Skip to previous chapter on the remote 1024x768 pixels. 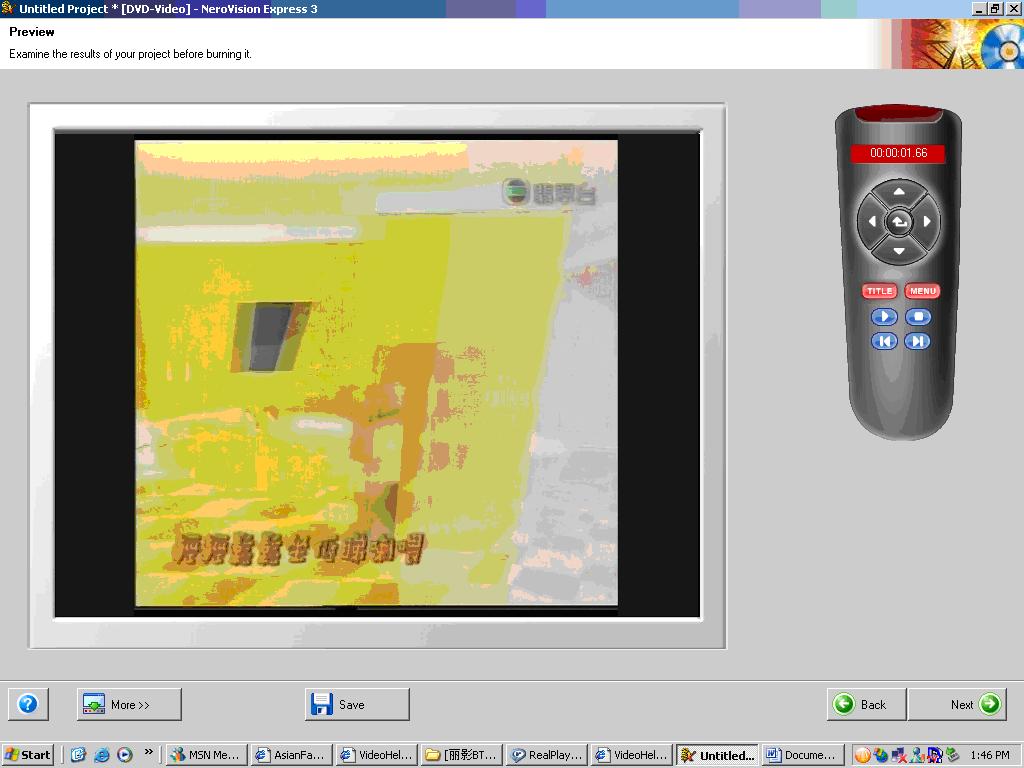click(x=884, y=341)
